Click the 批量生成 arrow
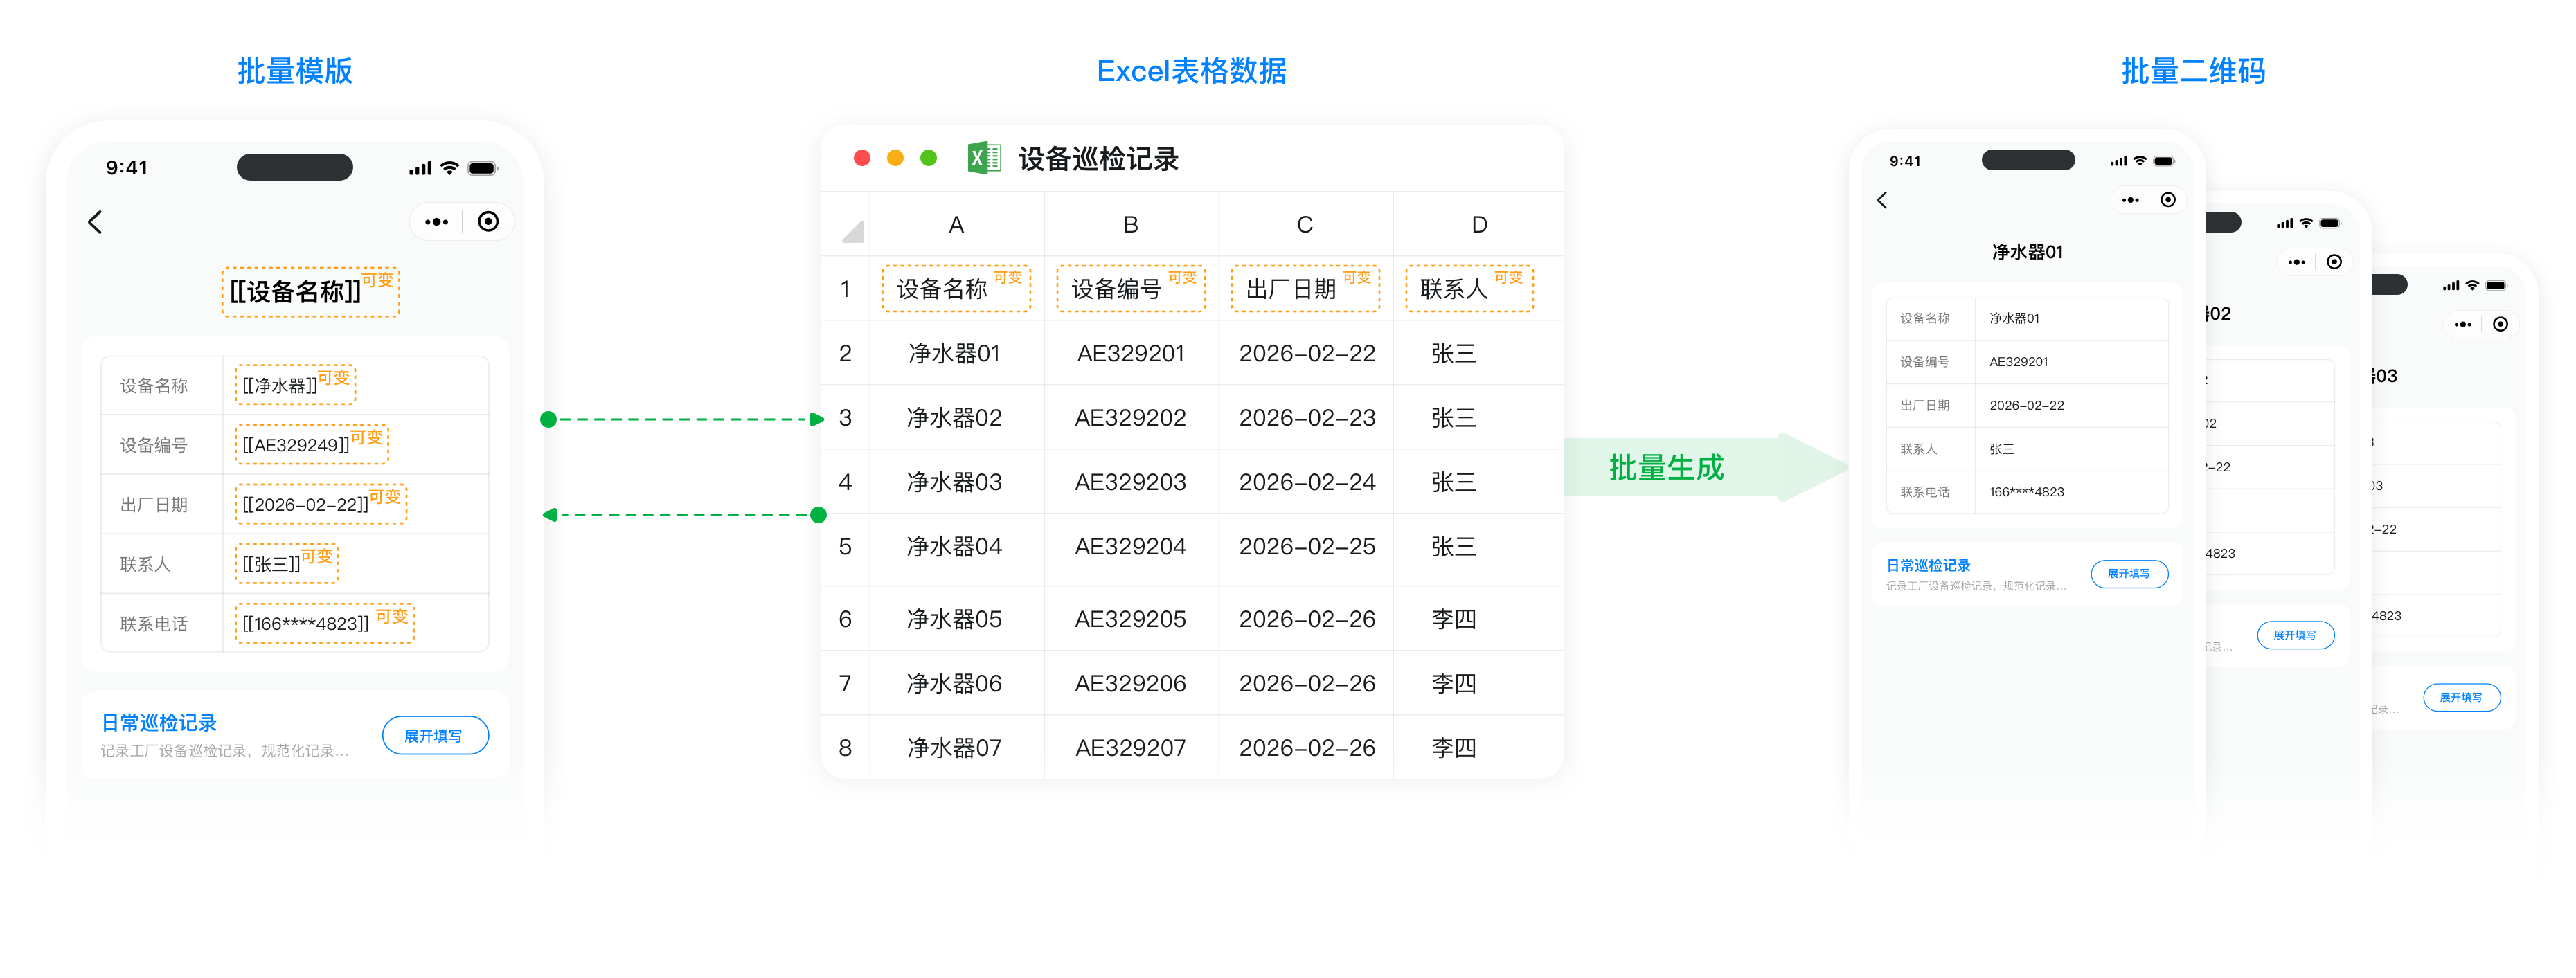 tap(1705, 467)
